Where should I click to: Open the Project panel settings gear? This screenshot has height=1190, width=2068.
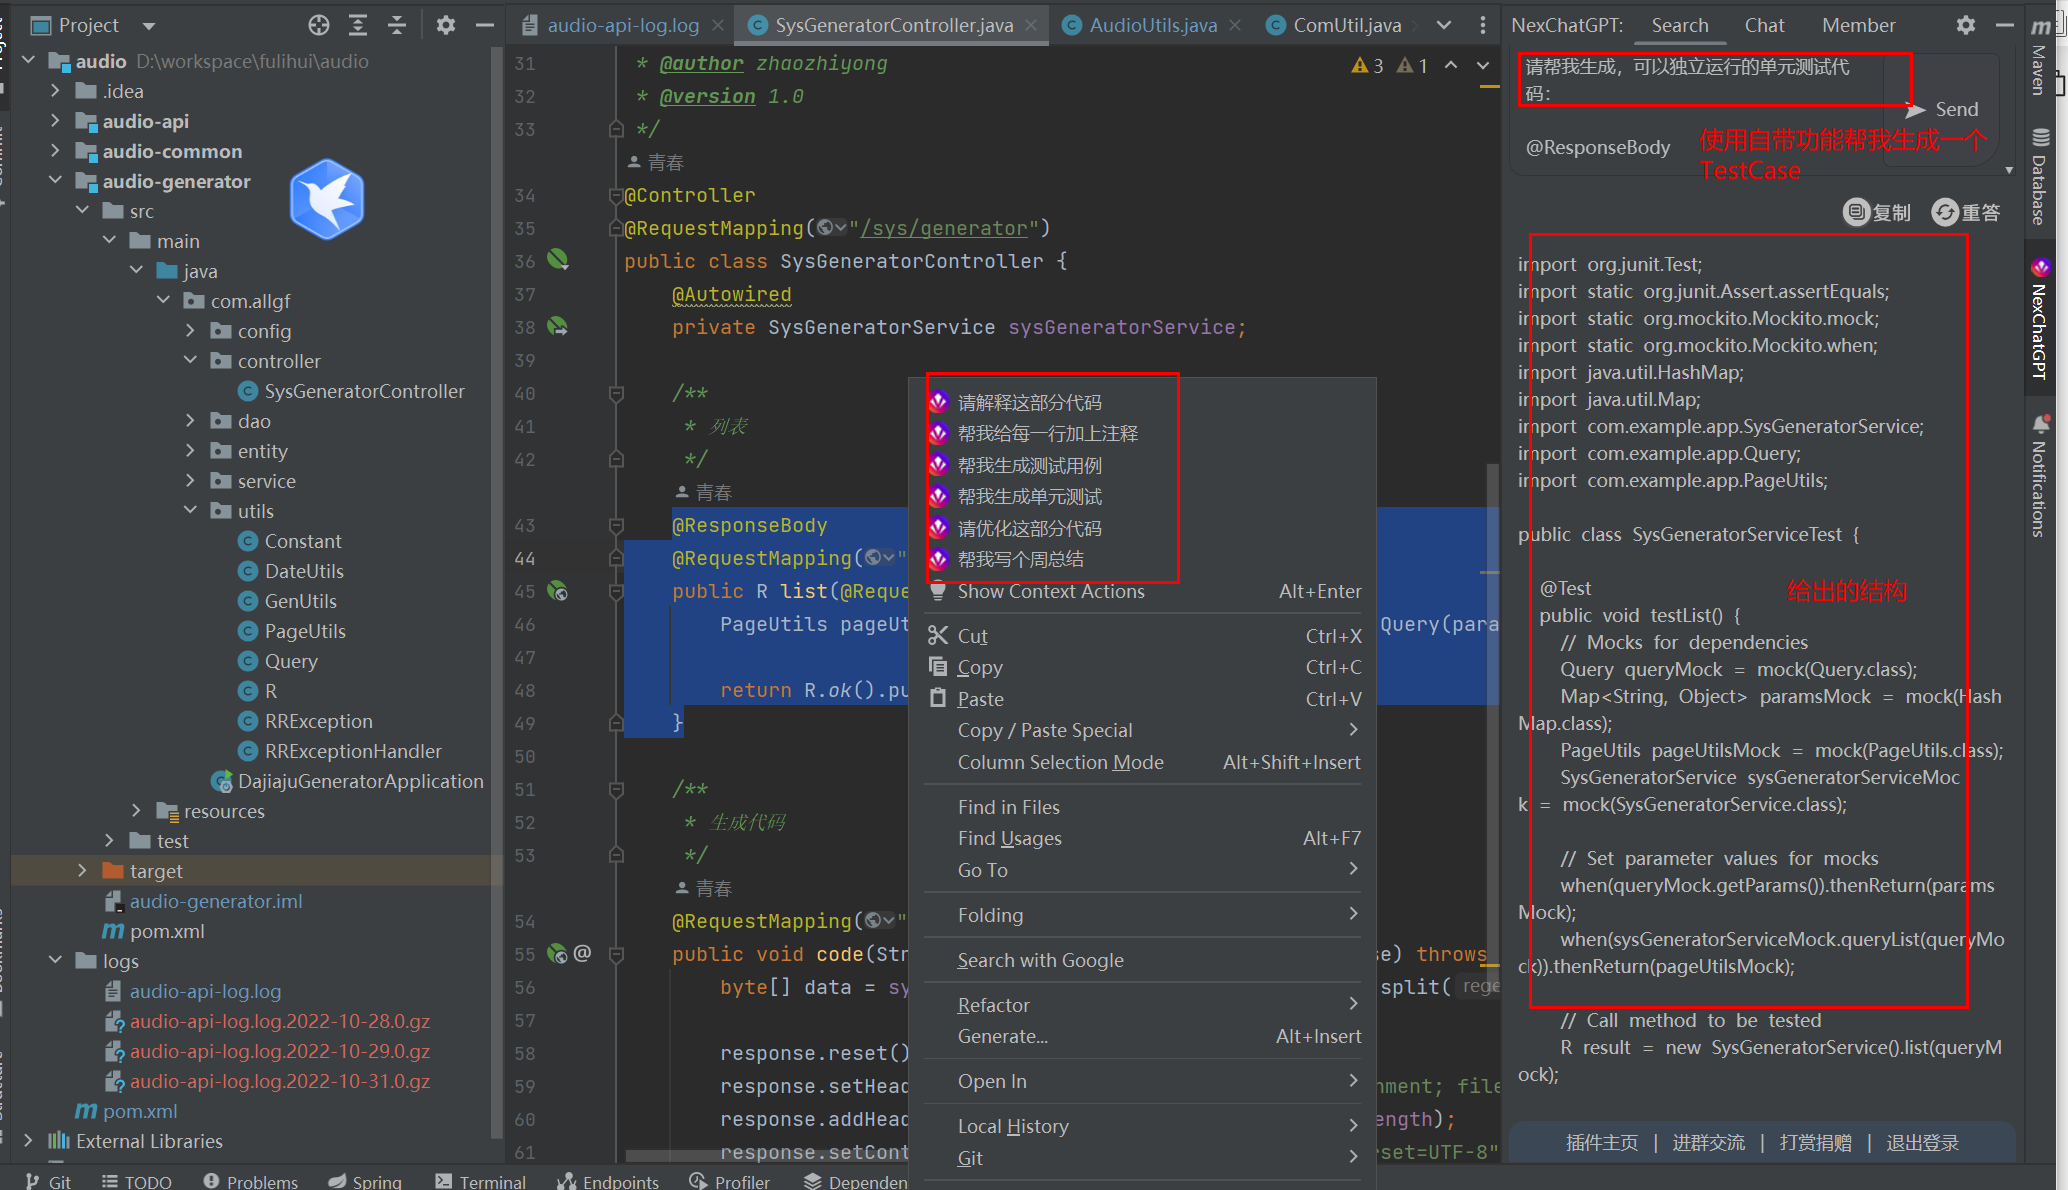click(x=445, y=25)
